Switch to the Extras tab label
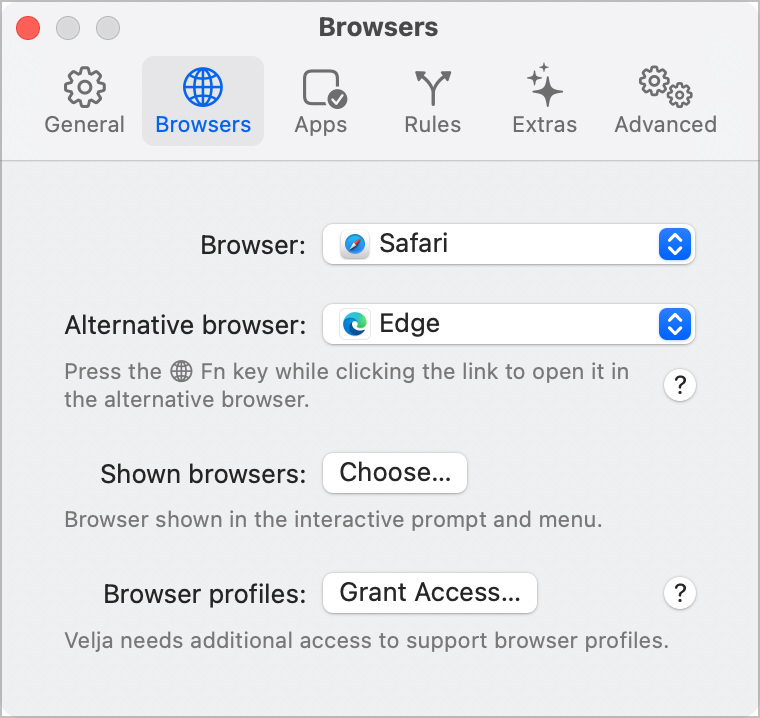This screenshot has width=760, height=718. tap(544, 125)
